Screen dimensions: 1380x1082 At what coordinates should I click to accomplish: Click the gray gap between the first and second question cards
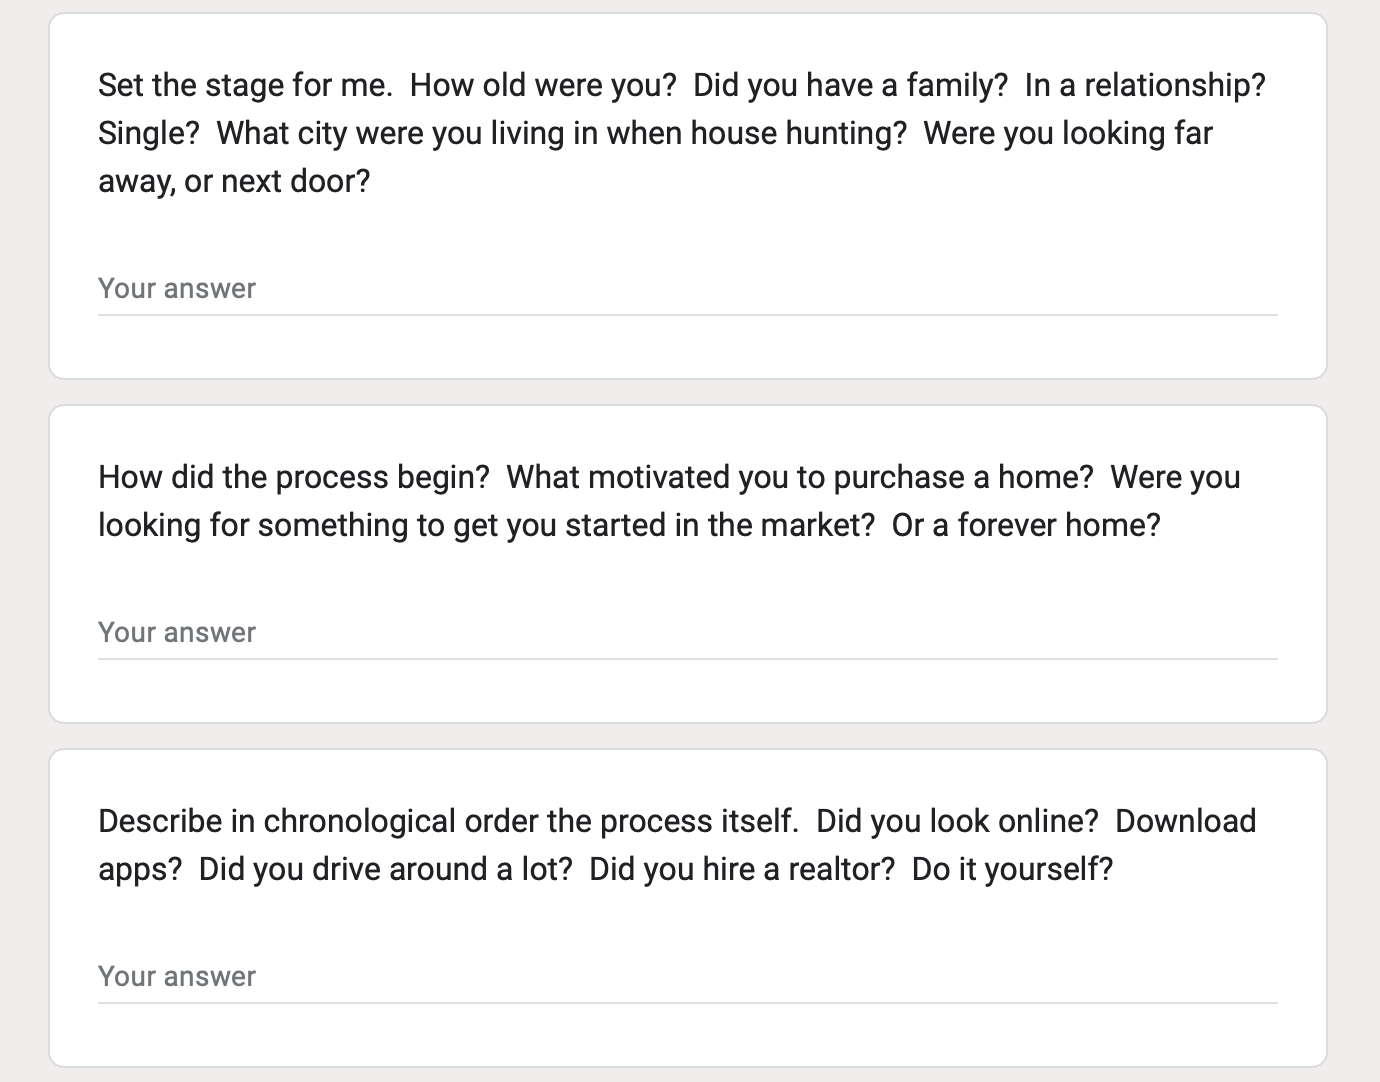tap(687, 392)
